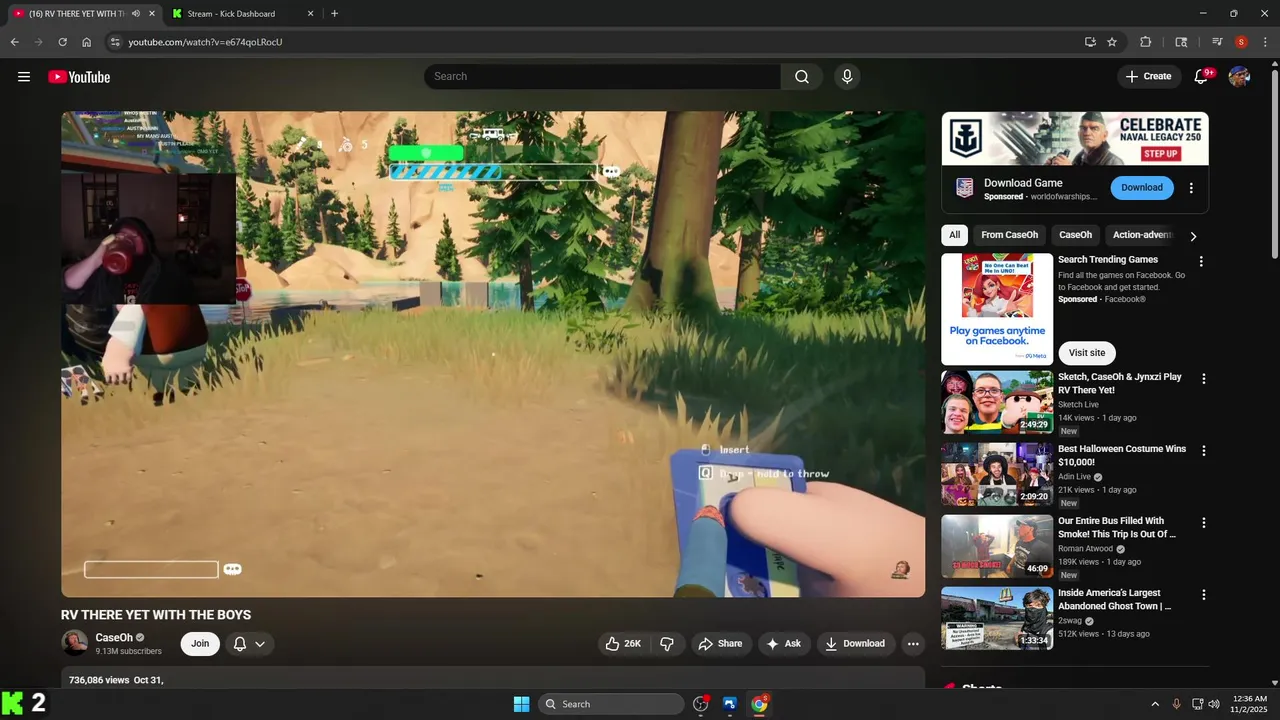This screenshot has width=1280, height=720.
Task: Select the Action-adventure filter chip
Action: click(x=1142, y=235)
